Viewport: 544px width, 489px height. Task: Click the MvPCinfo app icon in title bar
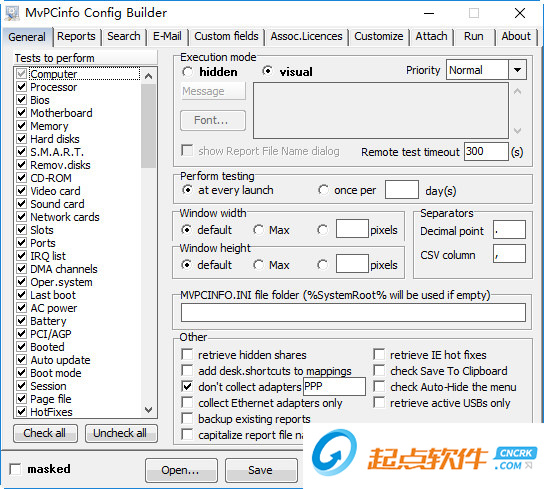click(x=12, y=13)
